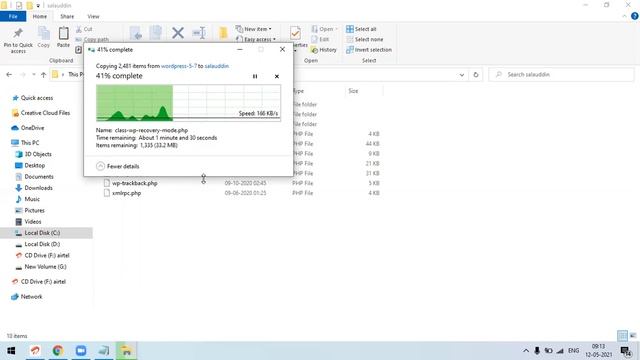Select Local Disk (C:) in sidebar
The image size is (640, 360).
point(46,233)
